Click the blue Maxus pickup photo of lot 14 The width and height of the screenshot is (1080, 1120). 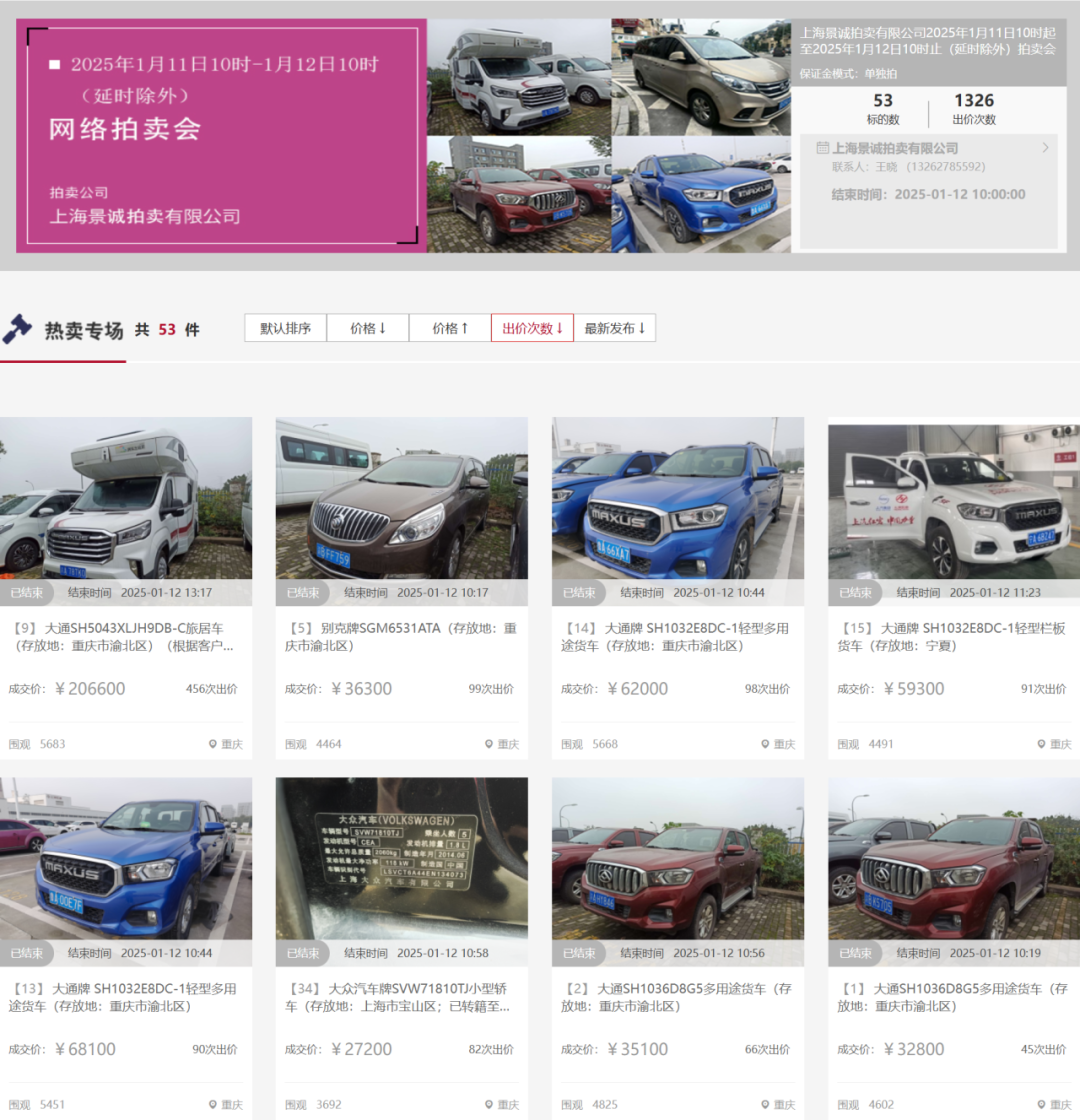click(678, 498)
